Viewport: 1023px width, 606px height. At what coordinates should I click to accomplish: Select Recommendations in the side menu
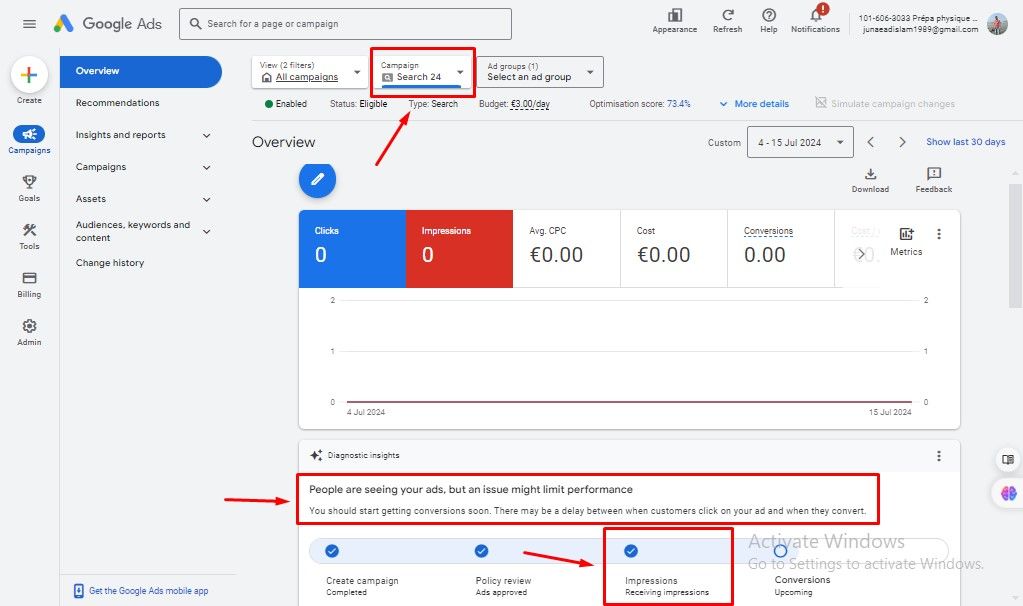tap(118, 103)
